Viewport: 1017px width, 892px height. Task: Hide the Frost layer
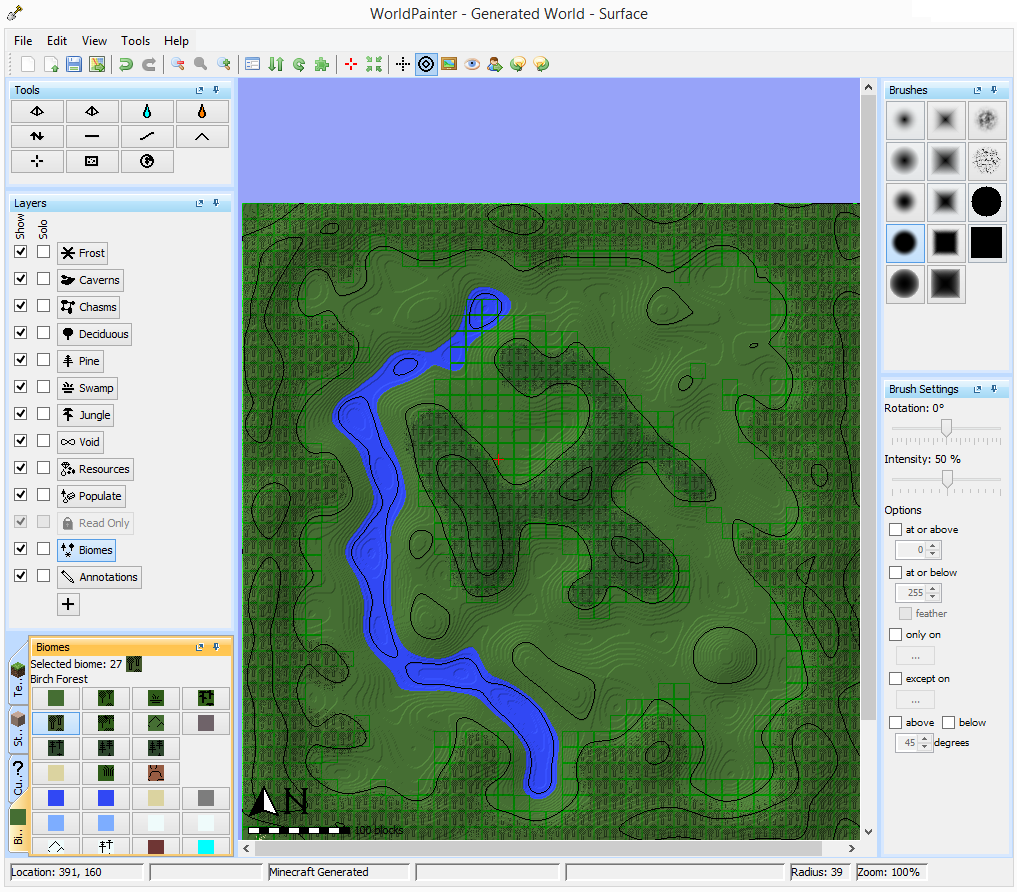pos(22,252)
